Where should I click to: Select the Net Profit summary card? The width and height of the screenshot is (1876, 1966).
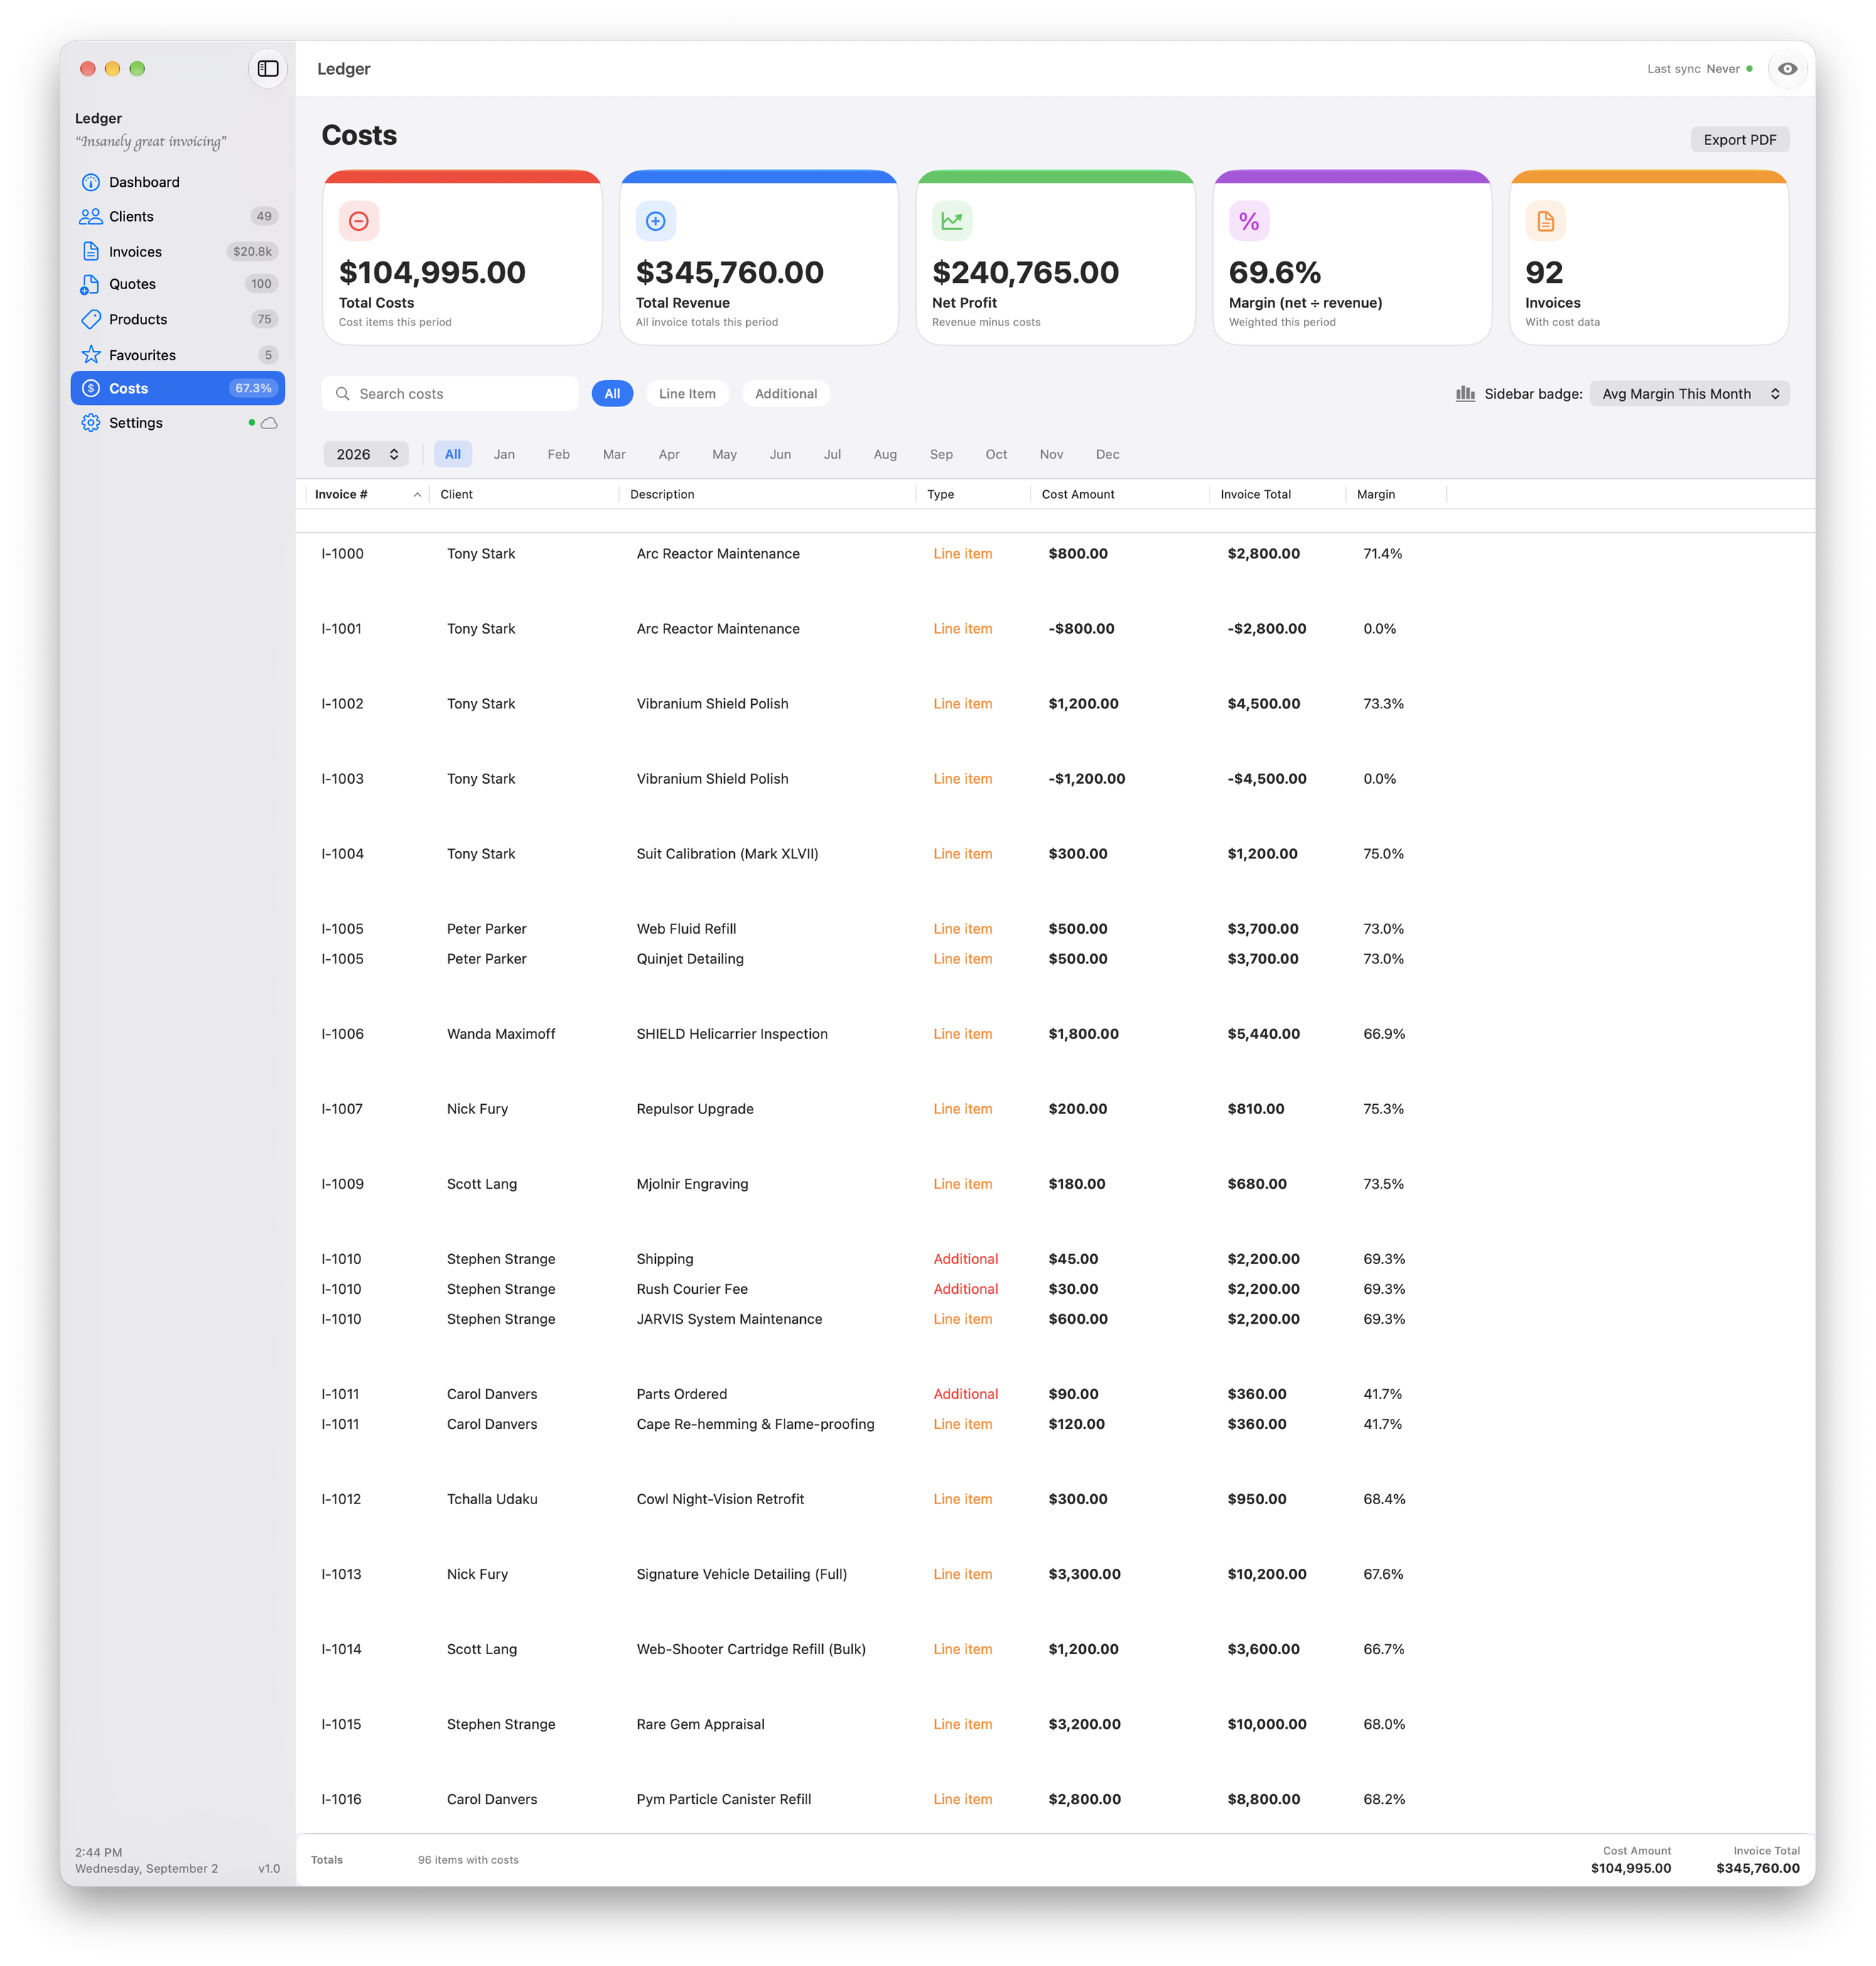[x=1055, y=258]
